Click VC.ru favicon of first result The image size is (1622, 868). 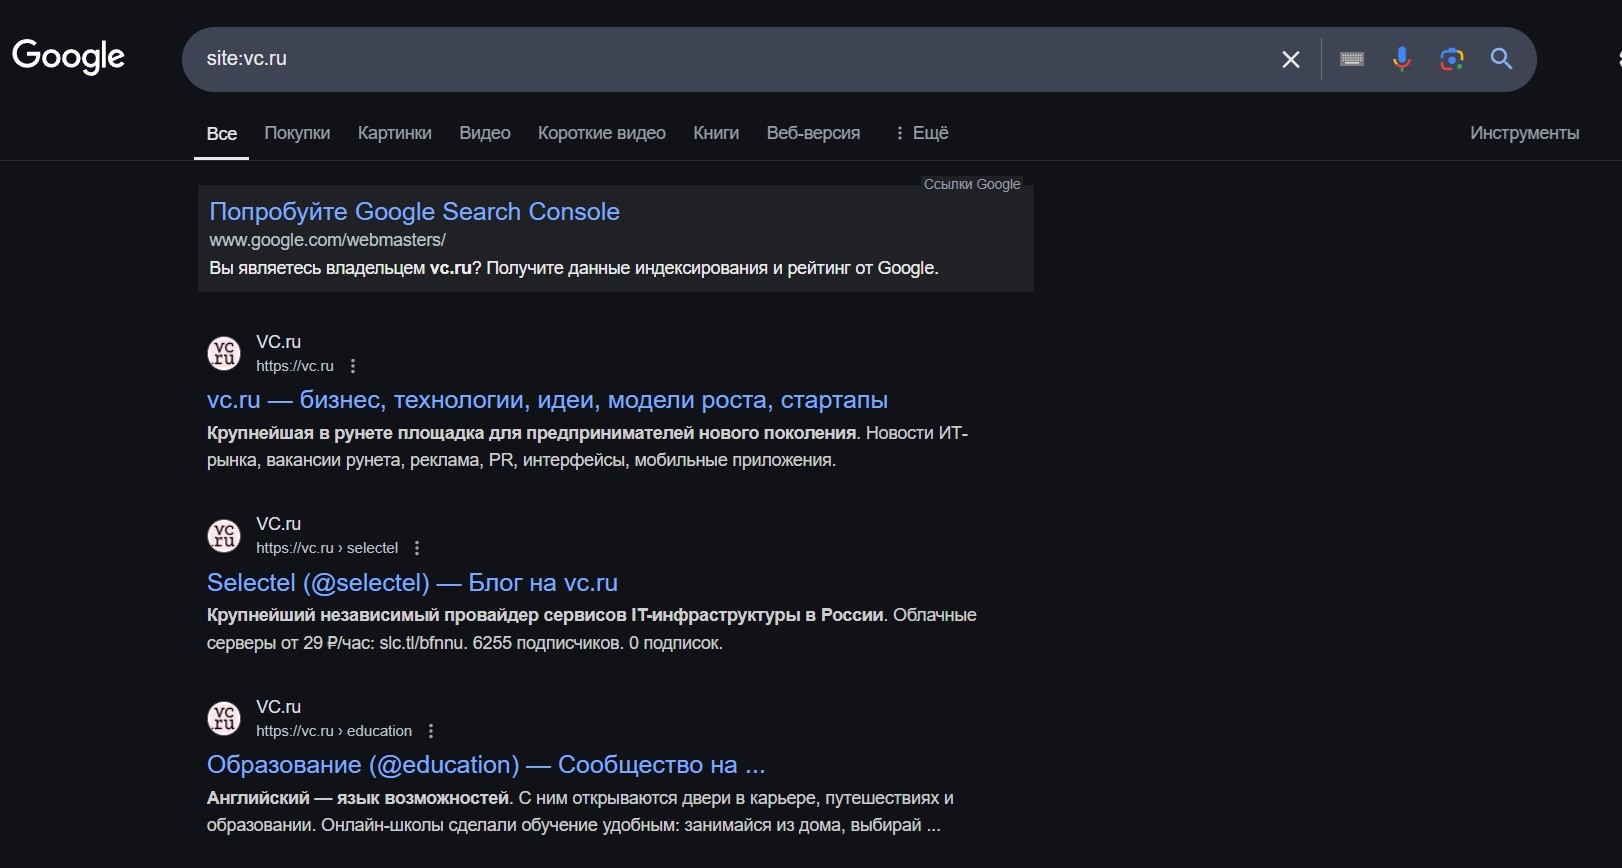(x=224, y=353)
